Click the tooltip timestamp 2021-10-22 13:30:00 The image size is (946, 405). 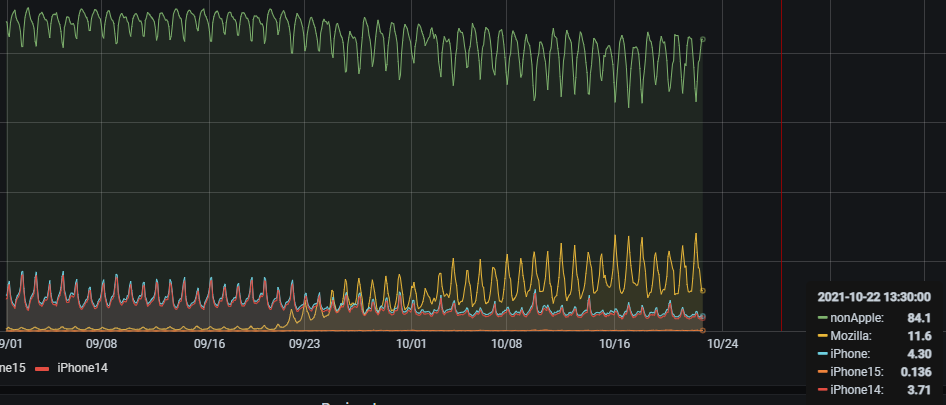(x=874, y=297)
